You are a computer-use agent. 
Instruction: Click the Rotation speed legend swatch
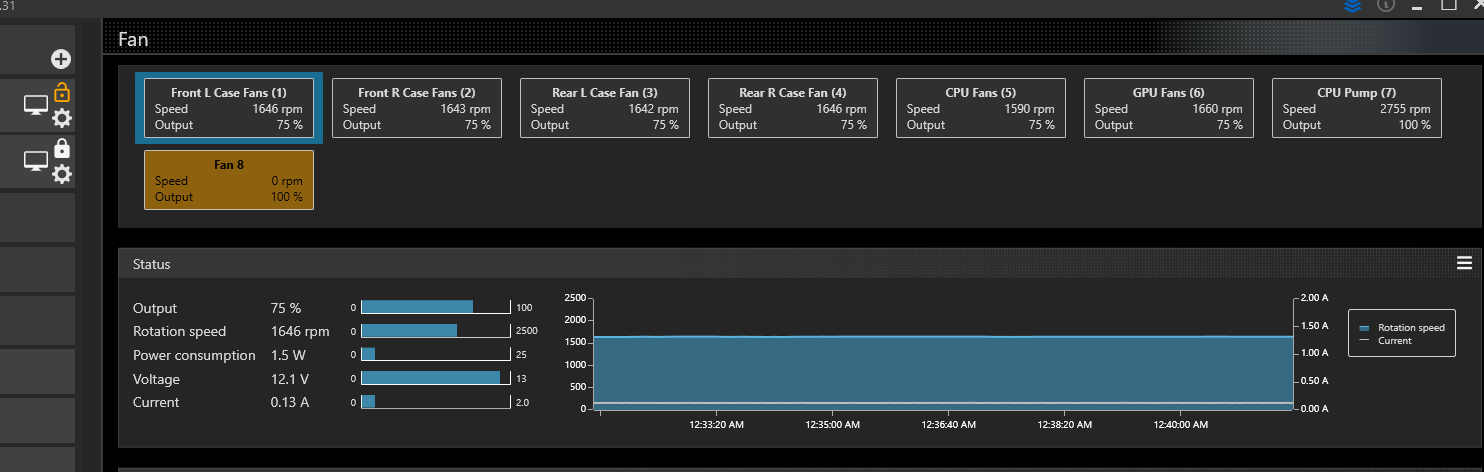1364,328
